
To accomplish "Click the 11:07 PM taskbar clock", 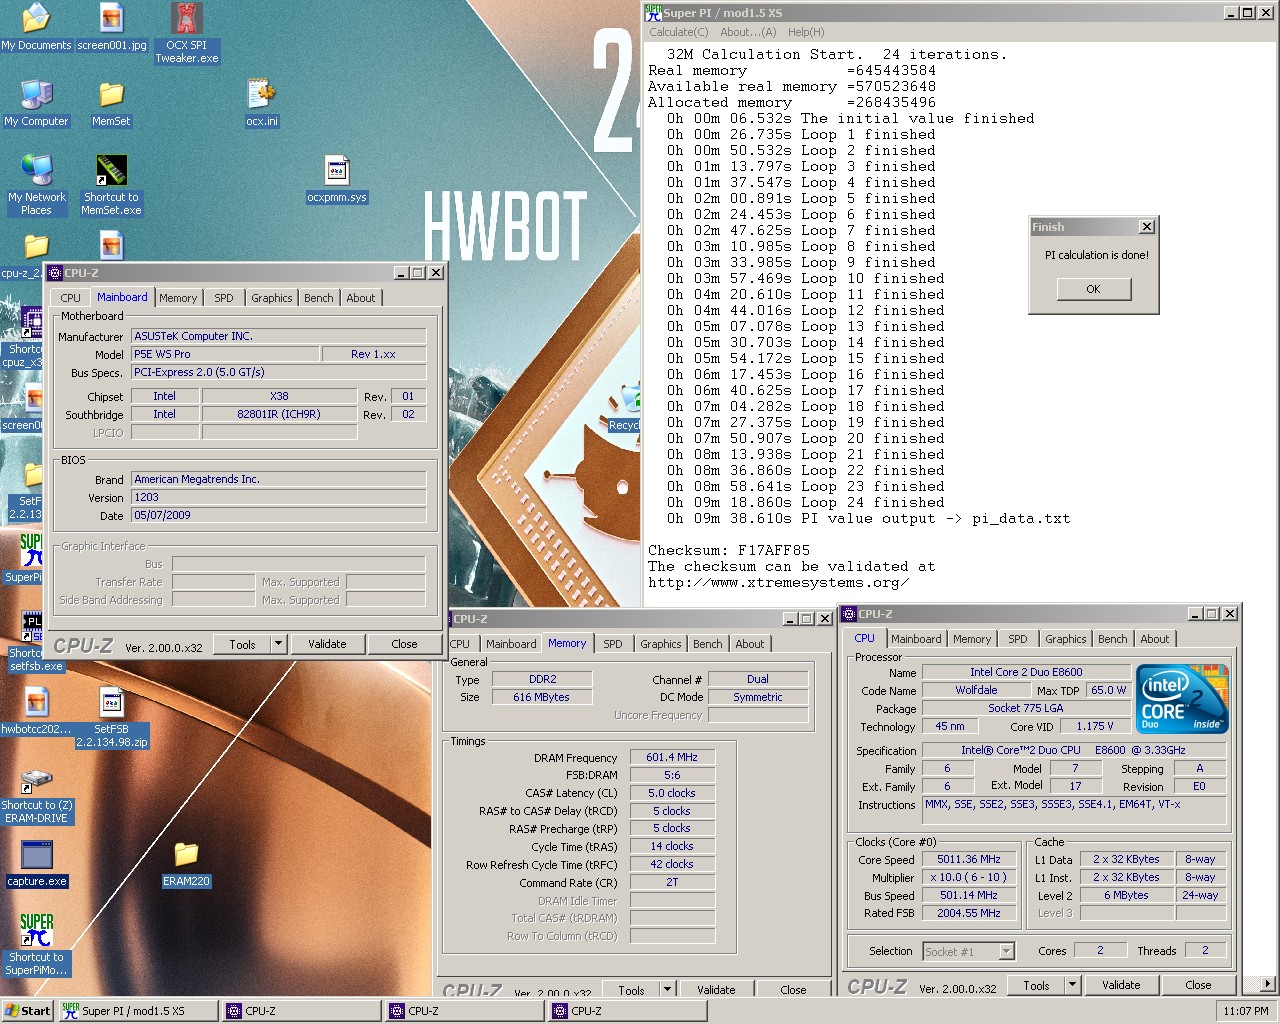I will tap(1246, 1011).
